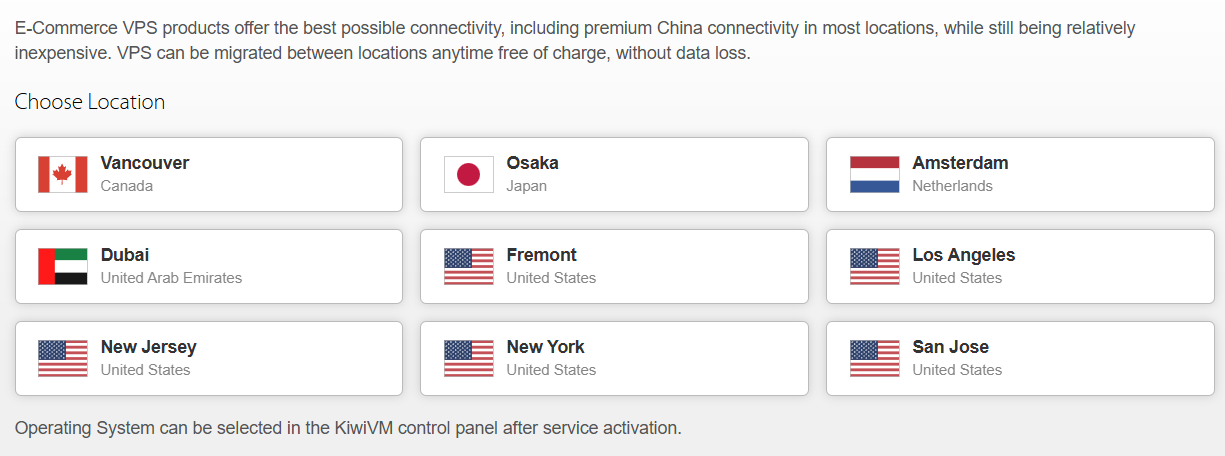Click the flag icon beside New Jersey
1225x456 pixels.
pyautogui.click(x=62, y=358)
